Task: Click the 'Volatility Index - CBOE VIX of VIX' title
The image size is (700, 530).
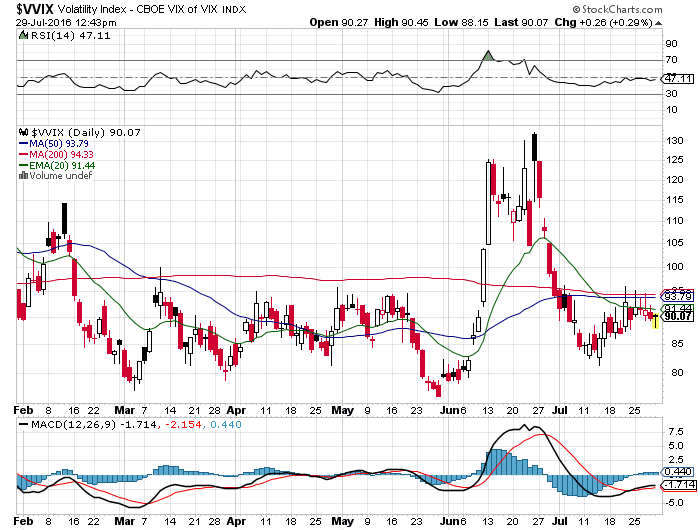Action: [x=138, y=9]
